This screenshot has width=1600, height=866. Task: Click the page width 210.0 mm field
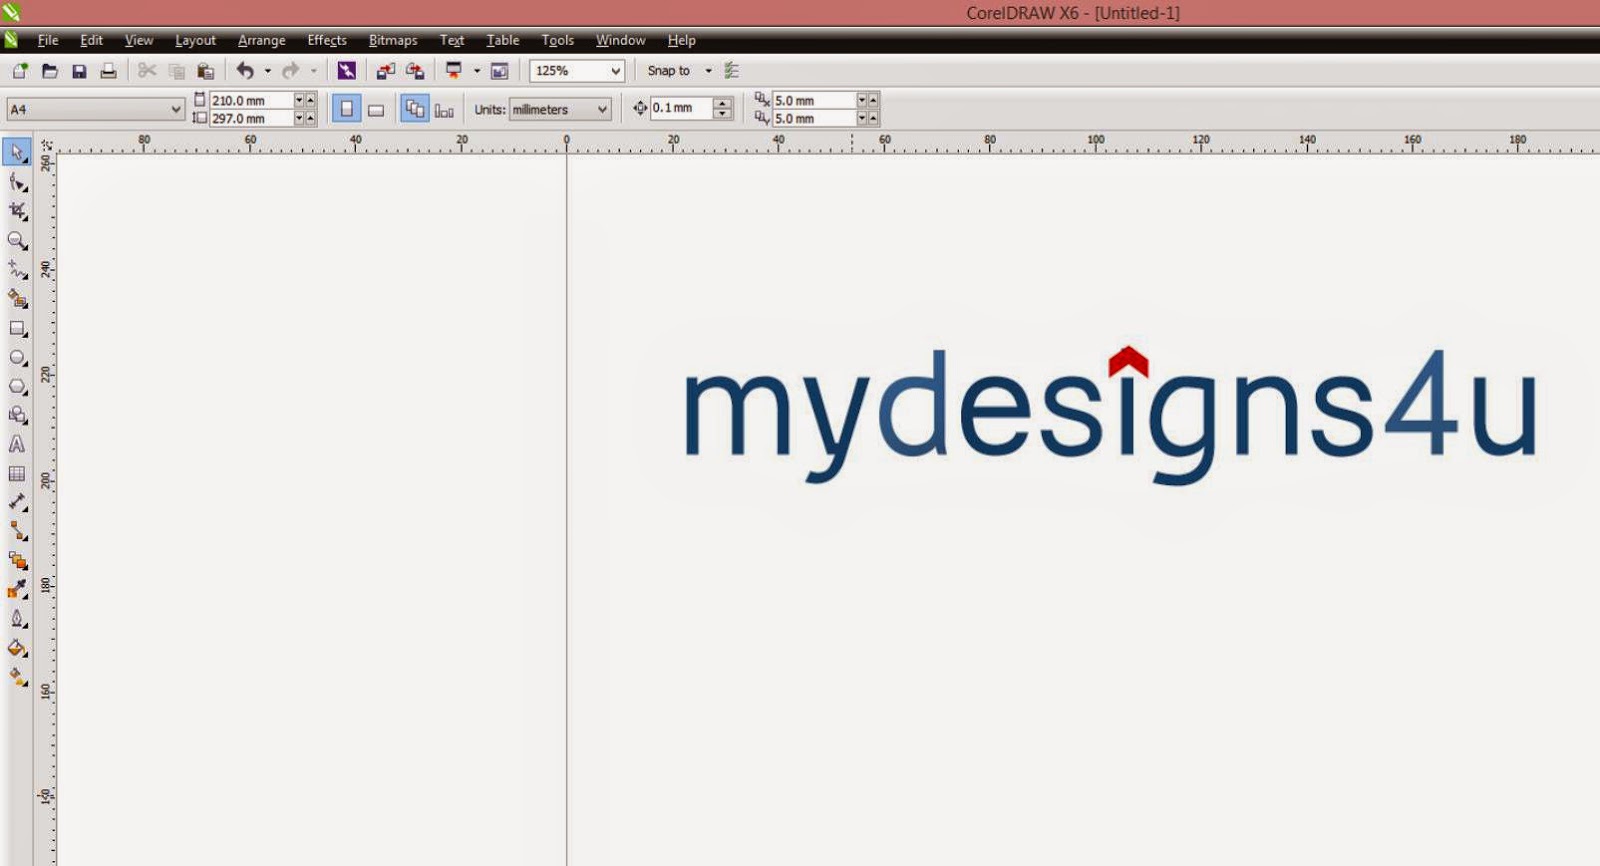click(251, 100)
